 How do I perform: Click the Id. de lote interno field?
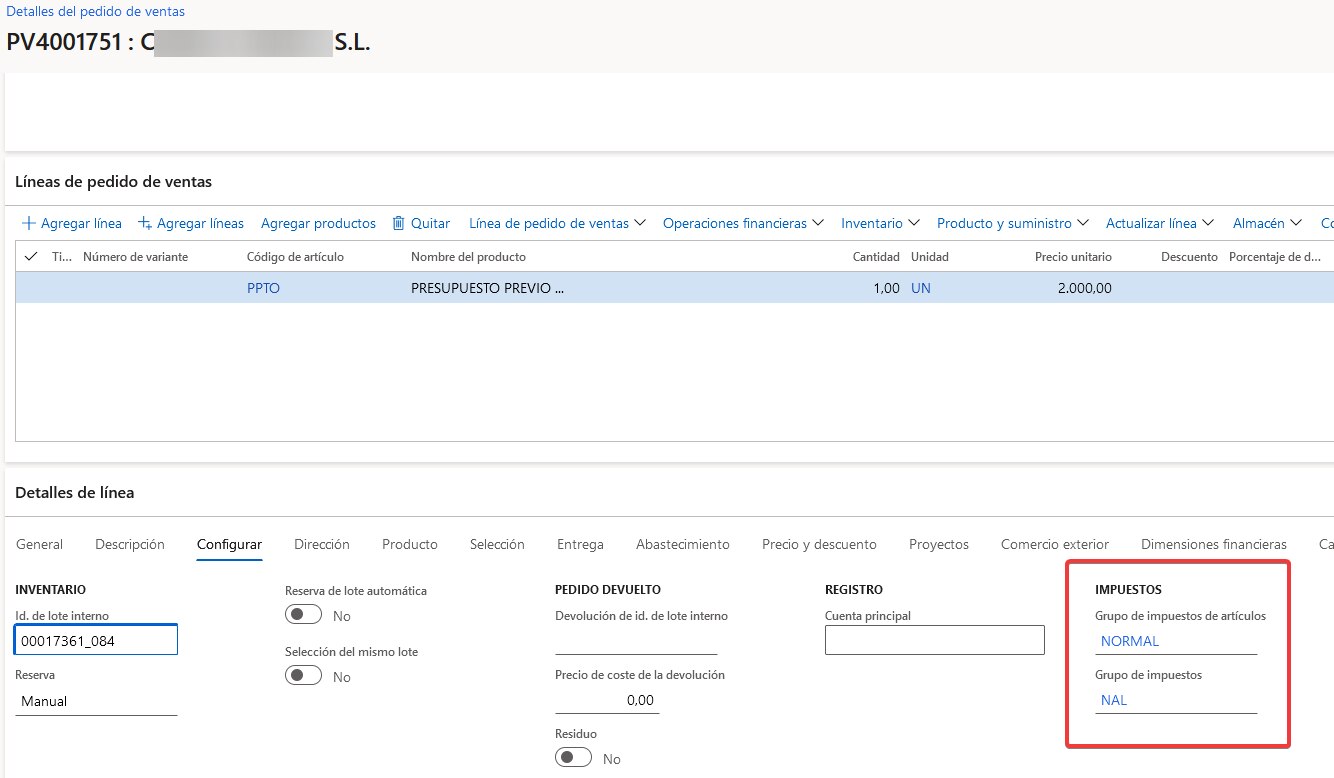tap(96, 640)
